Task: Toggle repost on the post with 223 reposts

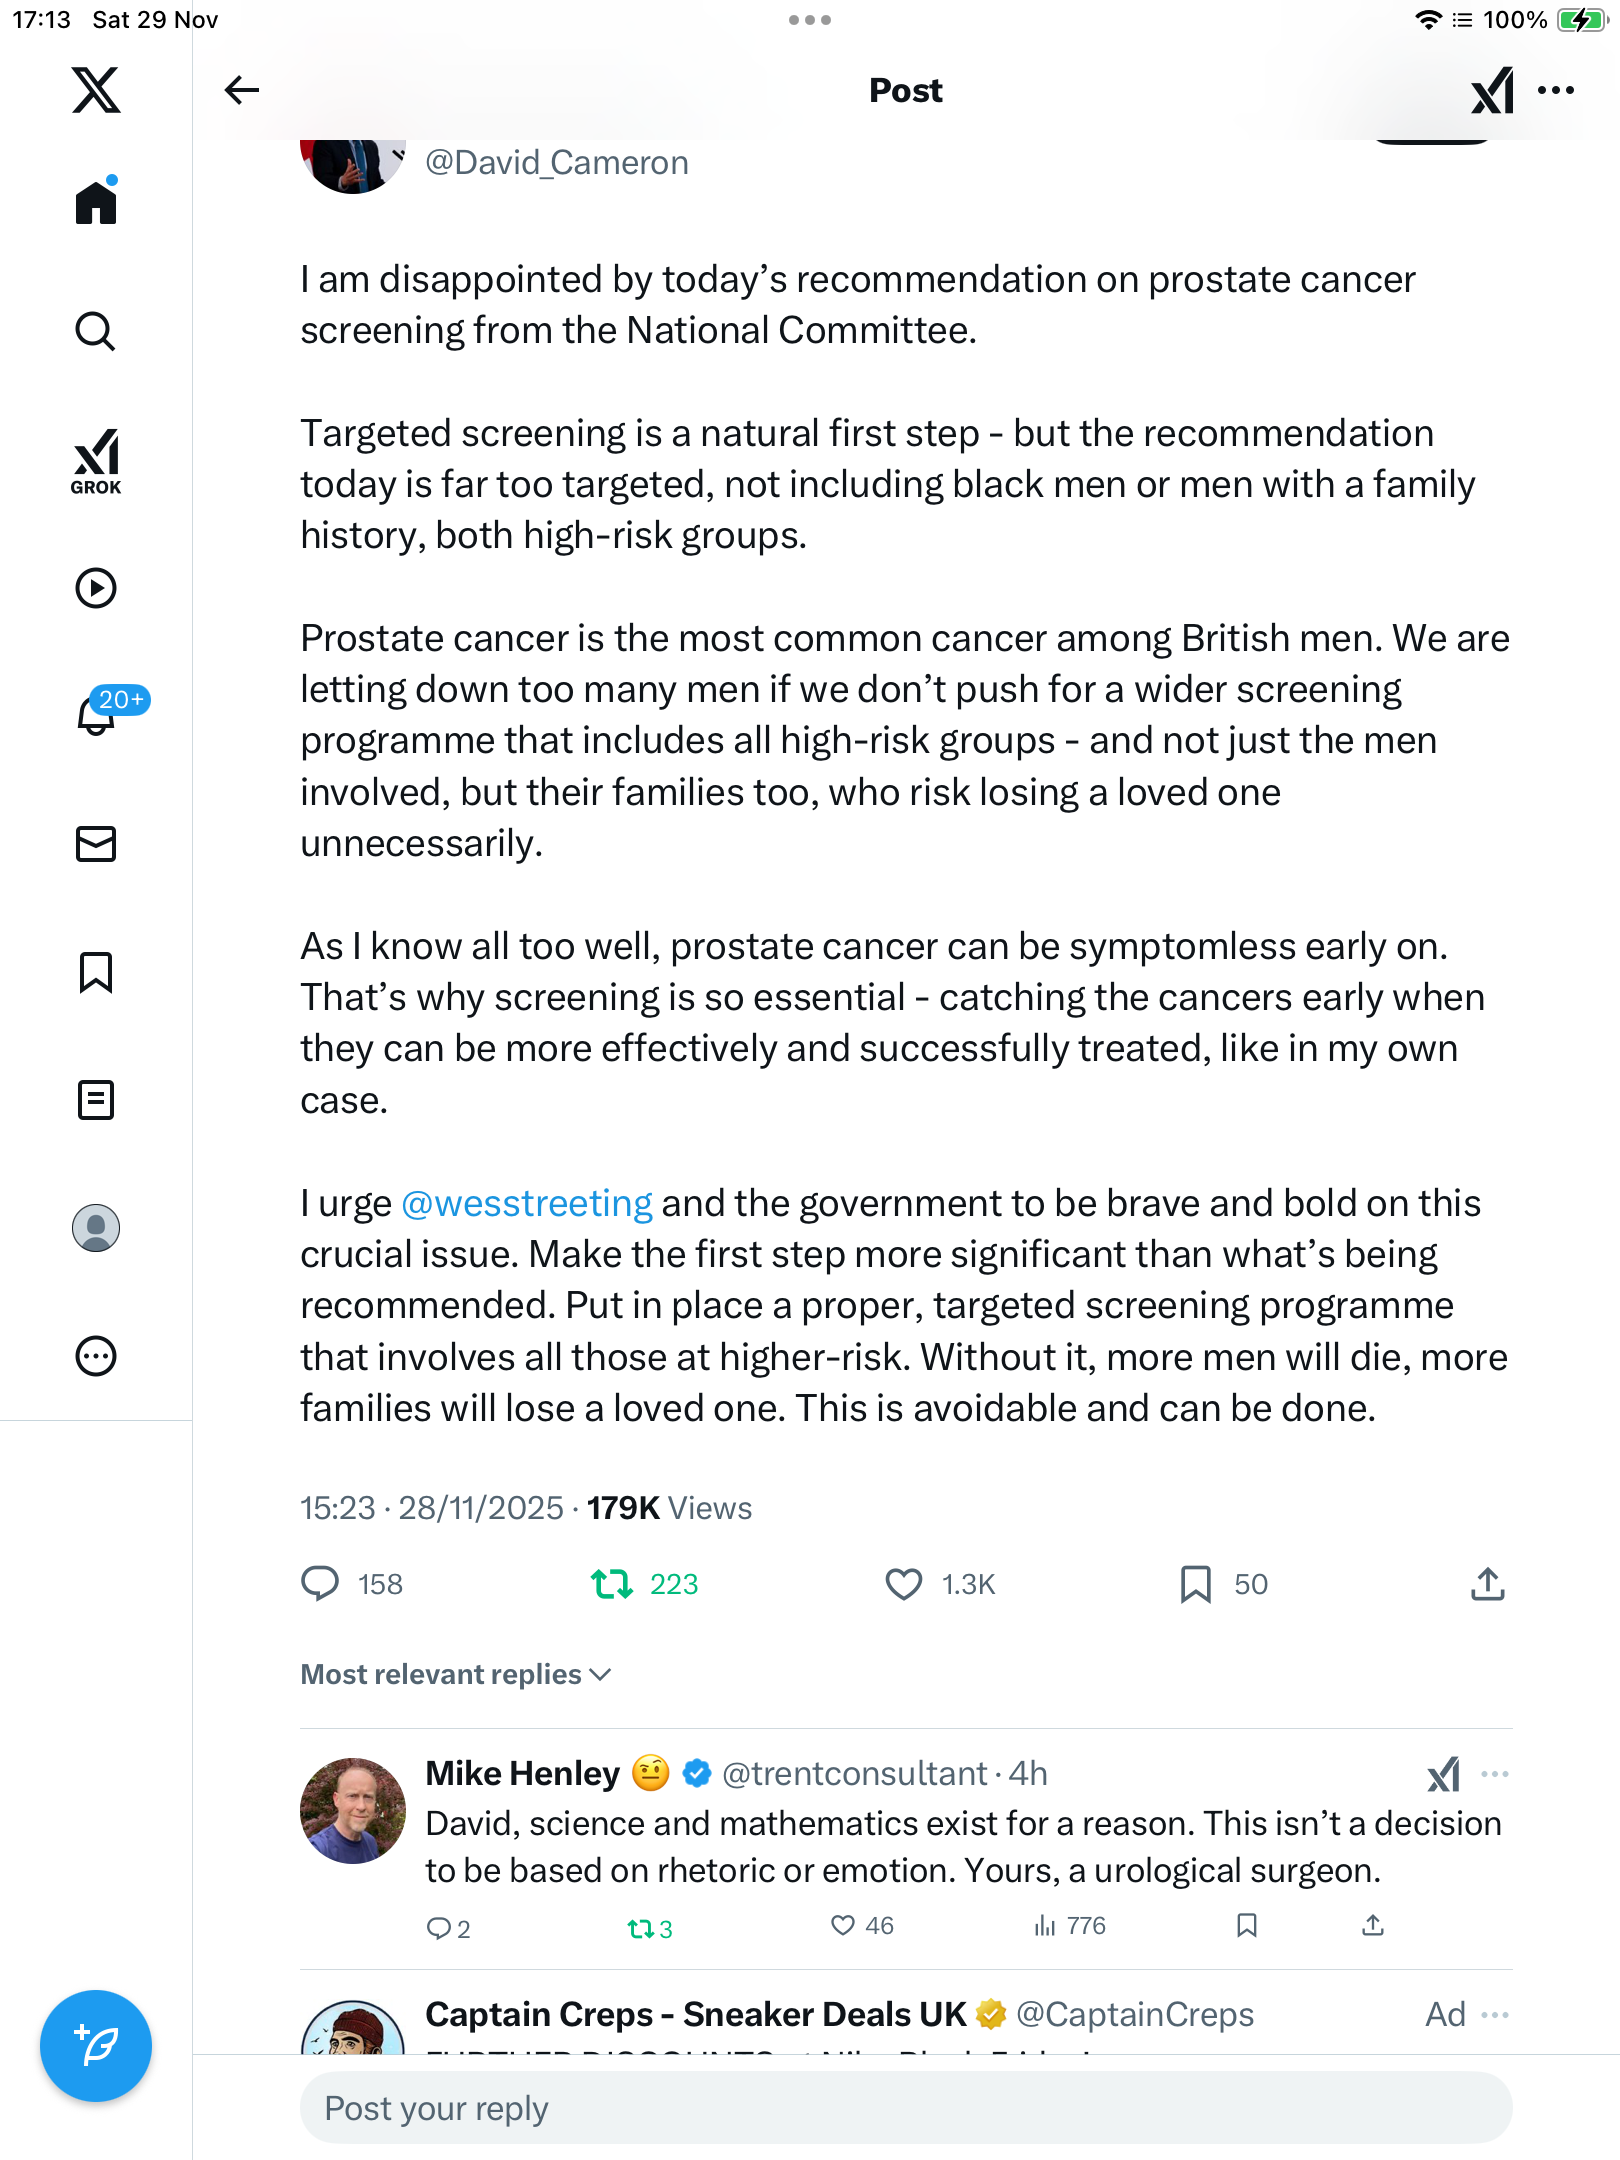Action: [x=612, y=1584]
